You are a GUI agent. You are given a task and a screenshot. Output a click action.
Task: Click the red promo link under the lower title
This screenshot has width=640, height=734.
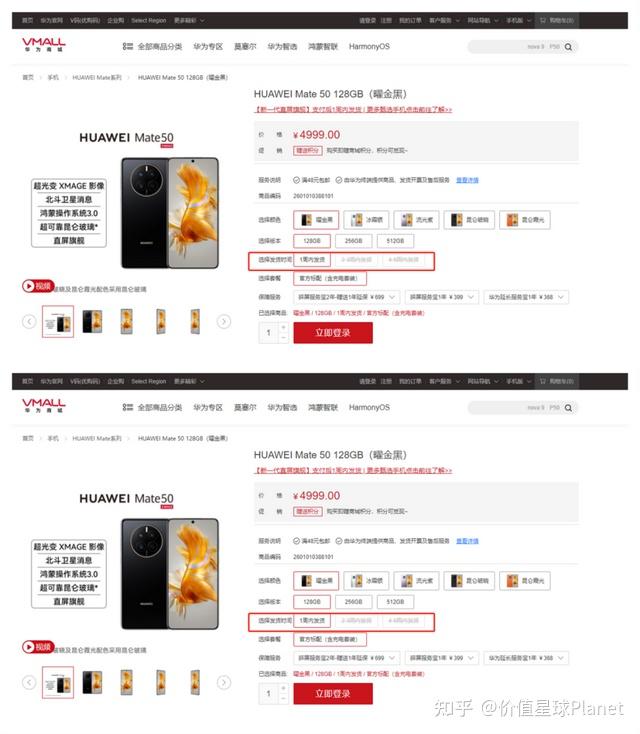click(353, 470)
